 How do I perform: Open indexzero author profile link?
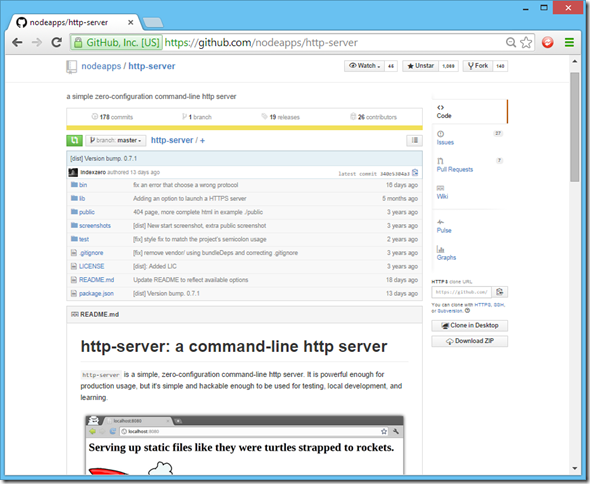[93, 172]
